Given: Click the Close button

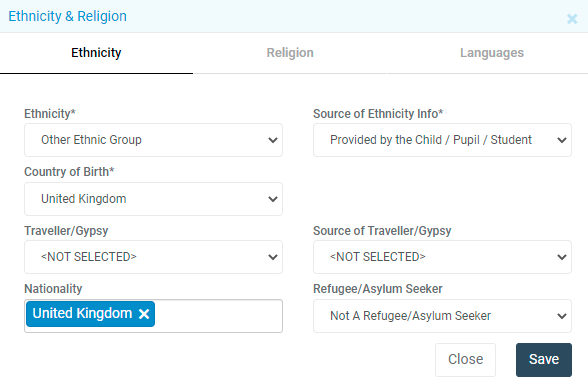Looking at the screenshot, I should coord(465,360).
